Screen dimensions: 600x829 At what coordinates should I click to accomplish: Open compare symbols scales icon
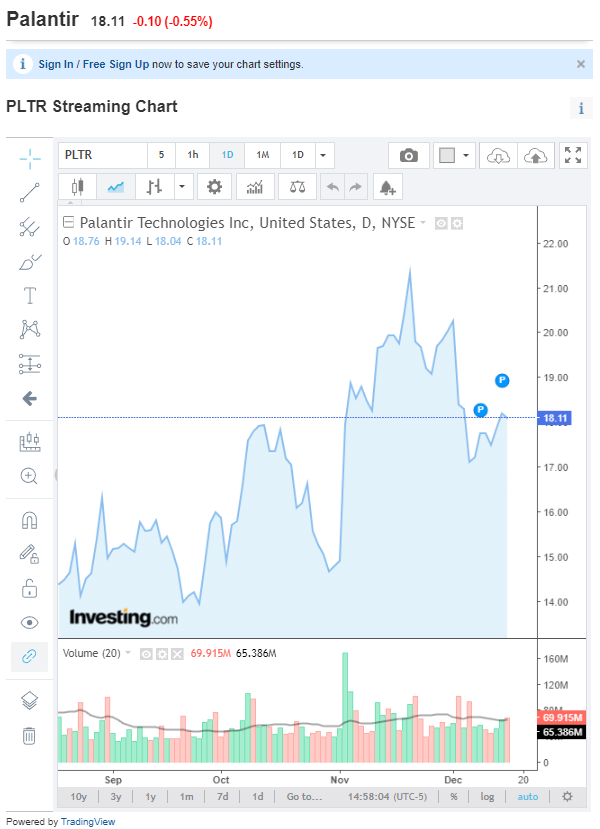click(x=297, y=187)
